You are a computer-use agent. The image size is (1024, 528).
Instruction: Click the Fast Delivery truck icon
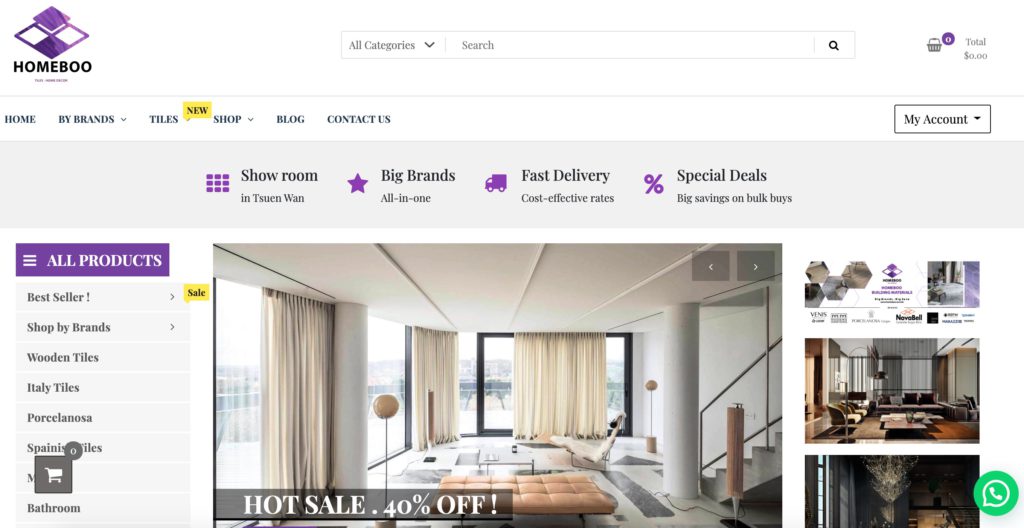(496, 183)
